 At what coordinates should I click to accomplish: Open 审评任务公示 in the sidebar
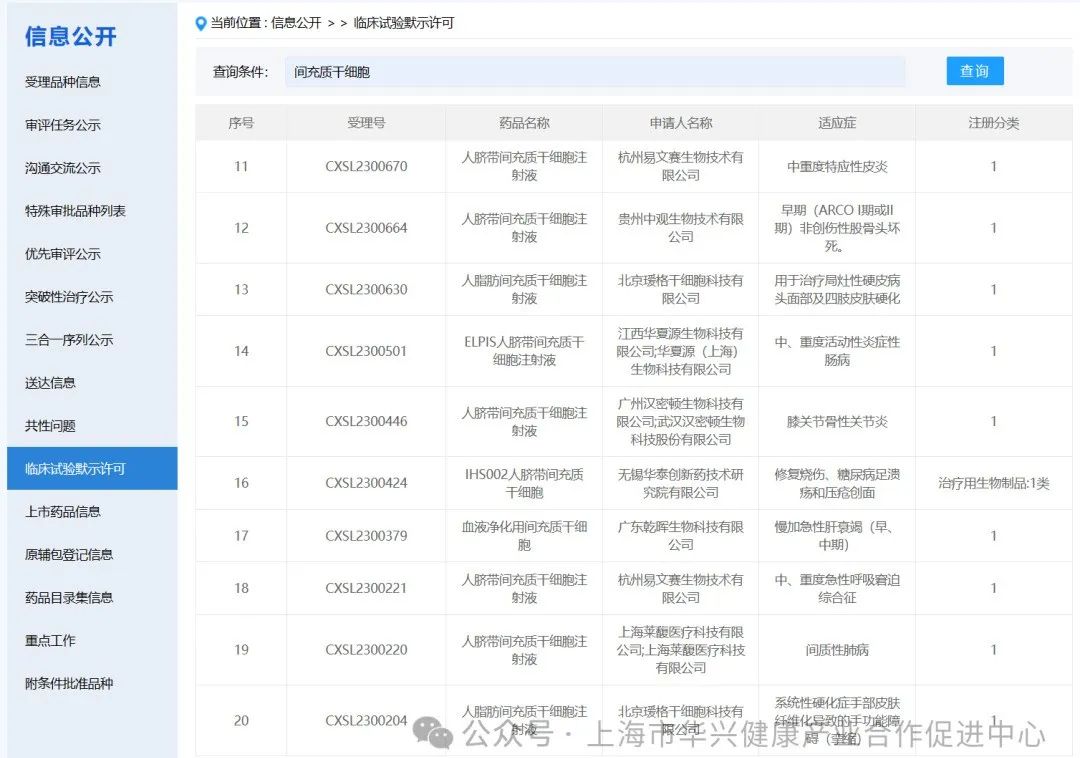pyautogui.click(x=63, y=125)
